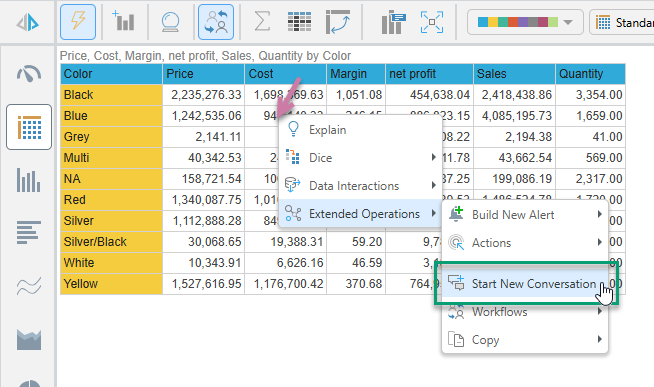Click the grid table formatting icon
654x387 pixels.
(299, 22)
